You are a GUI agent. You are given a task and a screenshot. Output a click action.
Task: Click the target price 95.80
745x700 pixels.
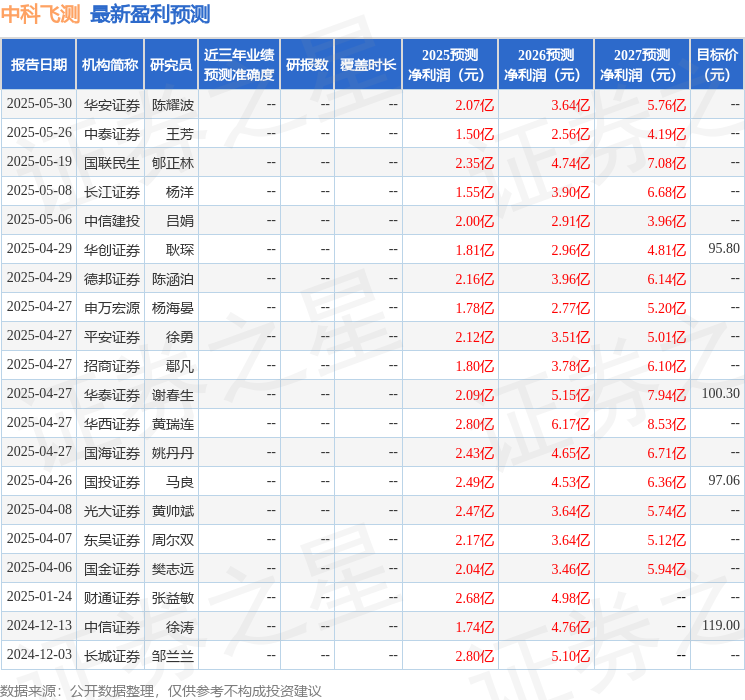(x=724, y=249)
